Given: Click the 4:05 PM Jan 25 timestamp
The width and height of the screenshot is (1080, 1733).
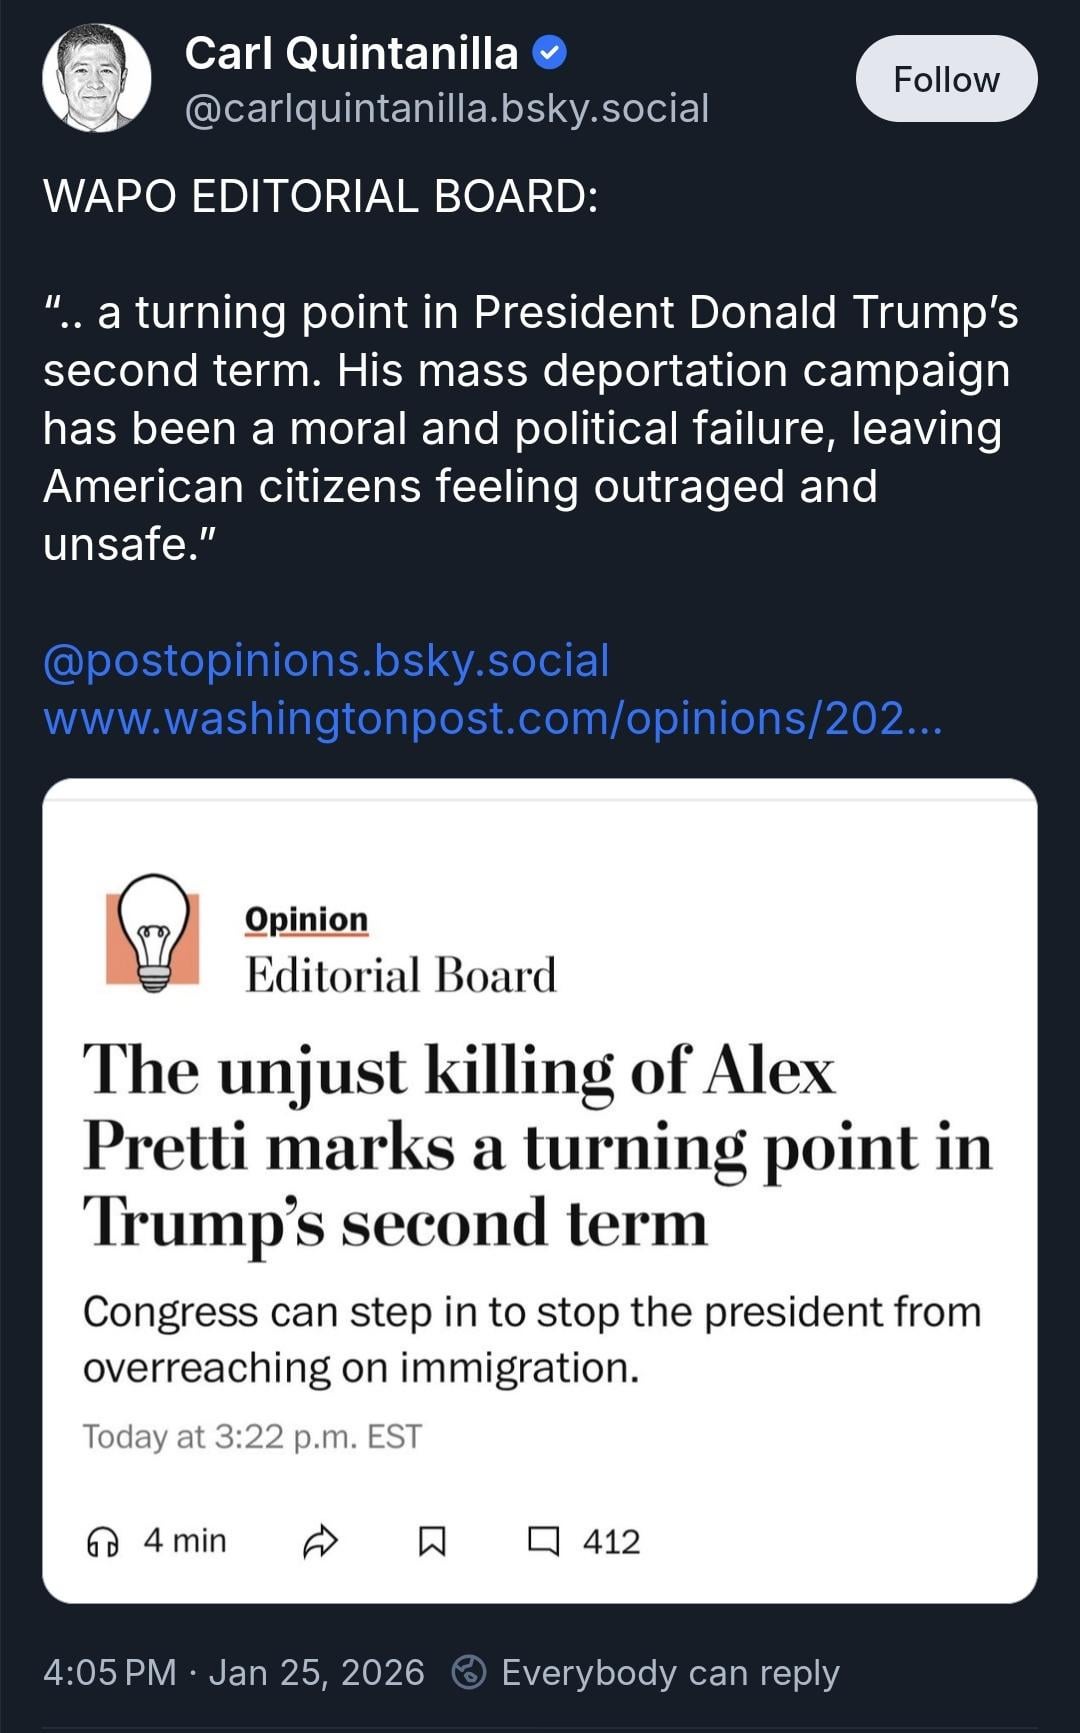Looking at the screenshot, I should point(234,1672).
